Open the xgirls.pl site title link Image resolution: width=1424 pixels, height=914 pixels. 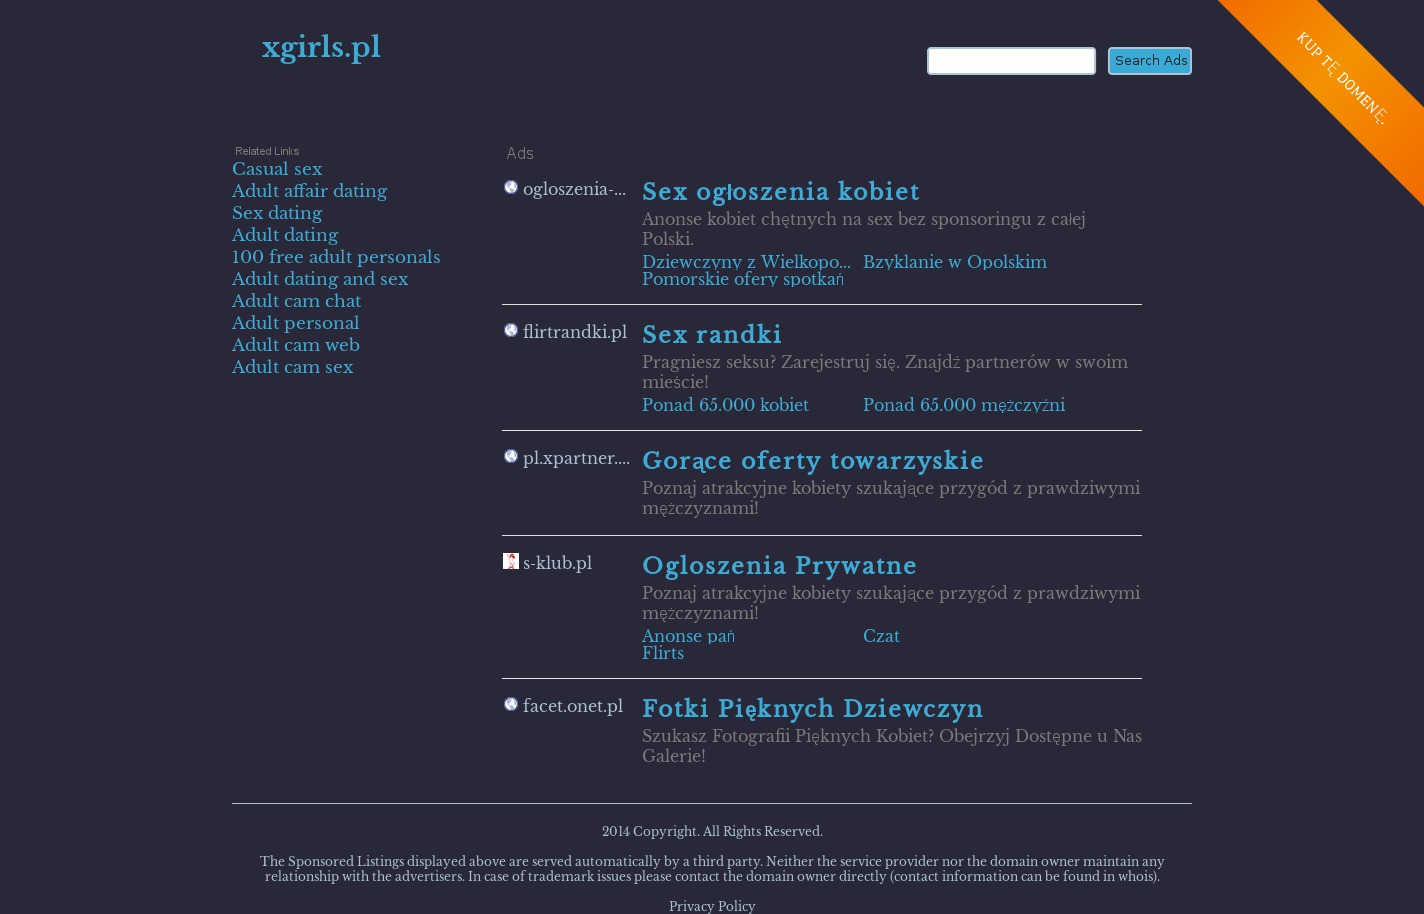(x=321, y=48)
